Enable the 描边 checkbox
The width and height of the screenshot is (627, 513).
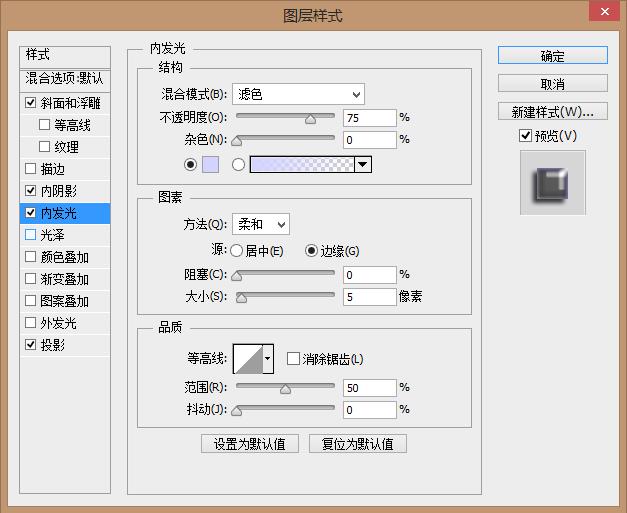(x=30, y=169)
